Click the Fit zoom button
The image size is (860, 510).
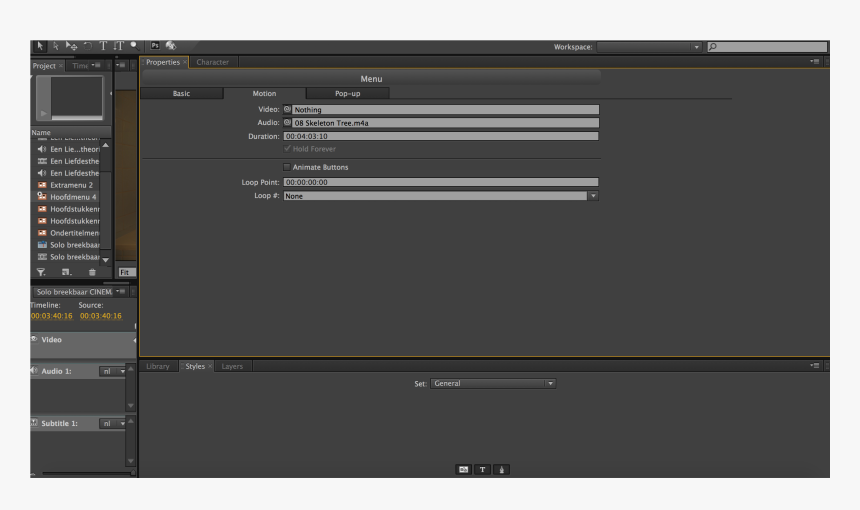point(126,272)
